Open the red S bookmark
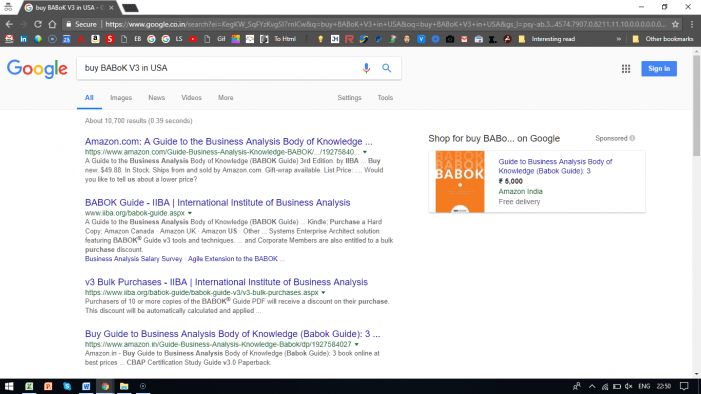Image resolution: width=701 pixels, height=394 pixels. (x=110, y=39)
